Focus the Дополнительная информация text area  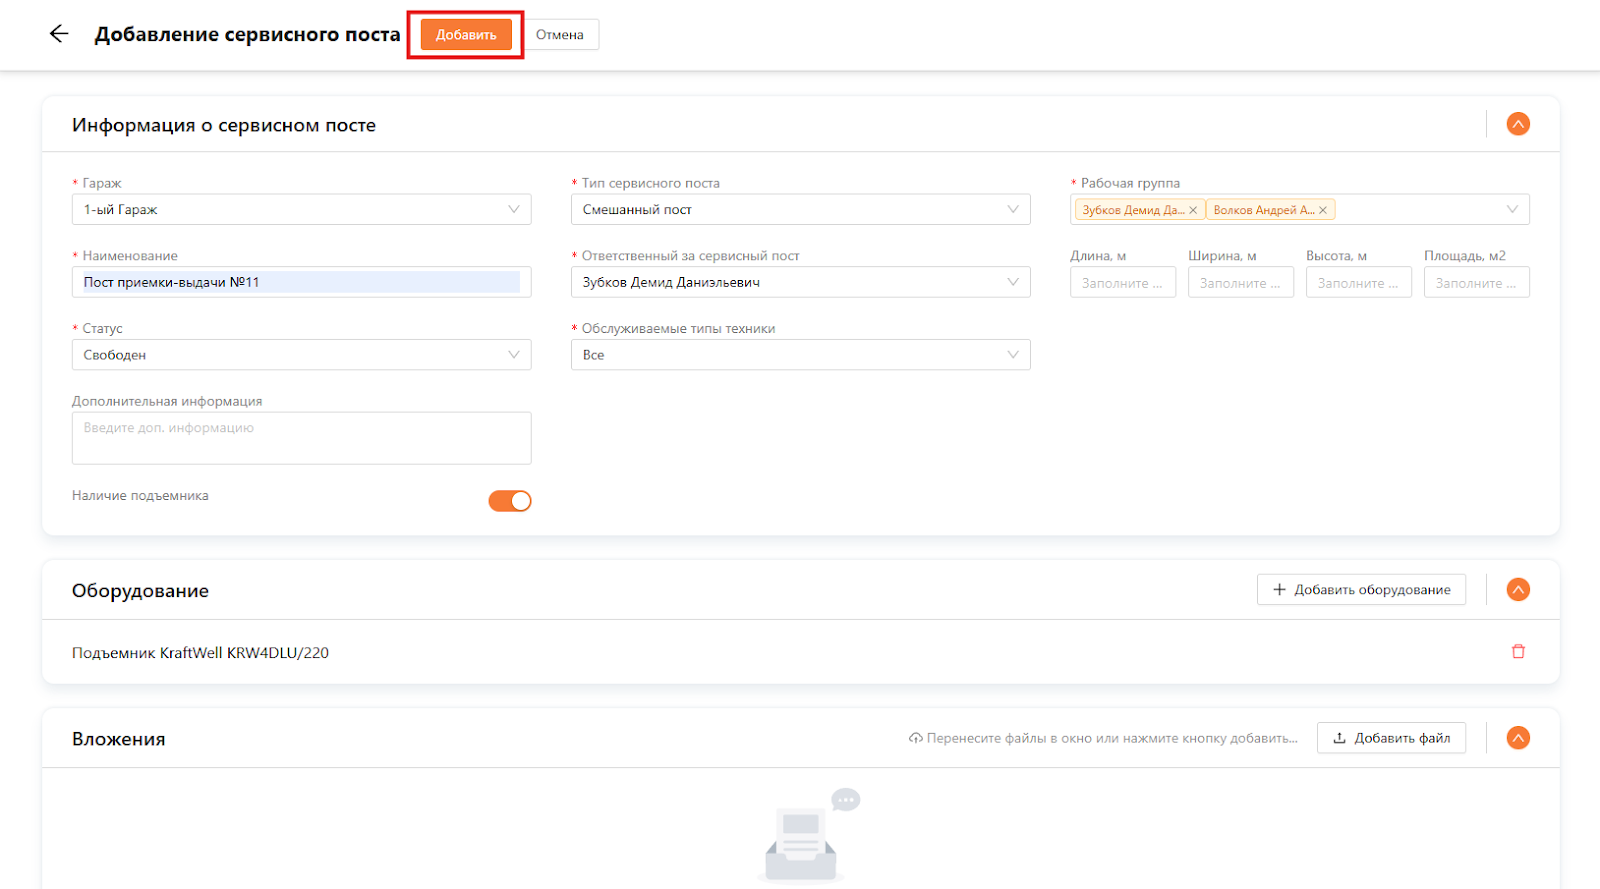click(x=301, y=438)
